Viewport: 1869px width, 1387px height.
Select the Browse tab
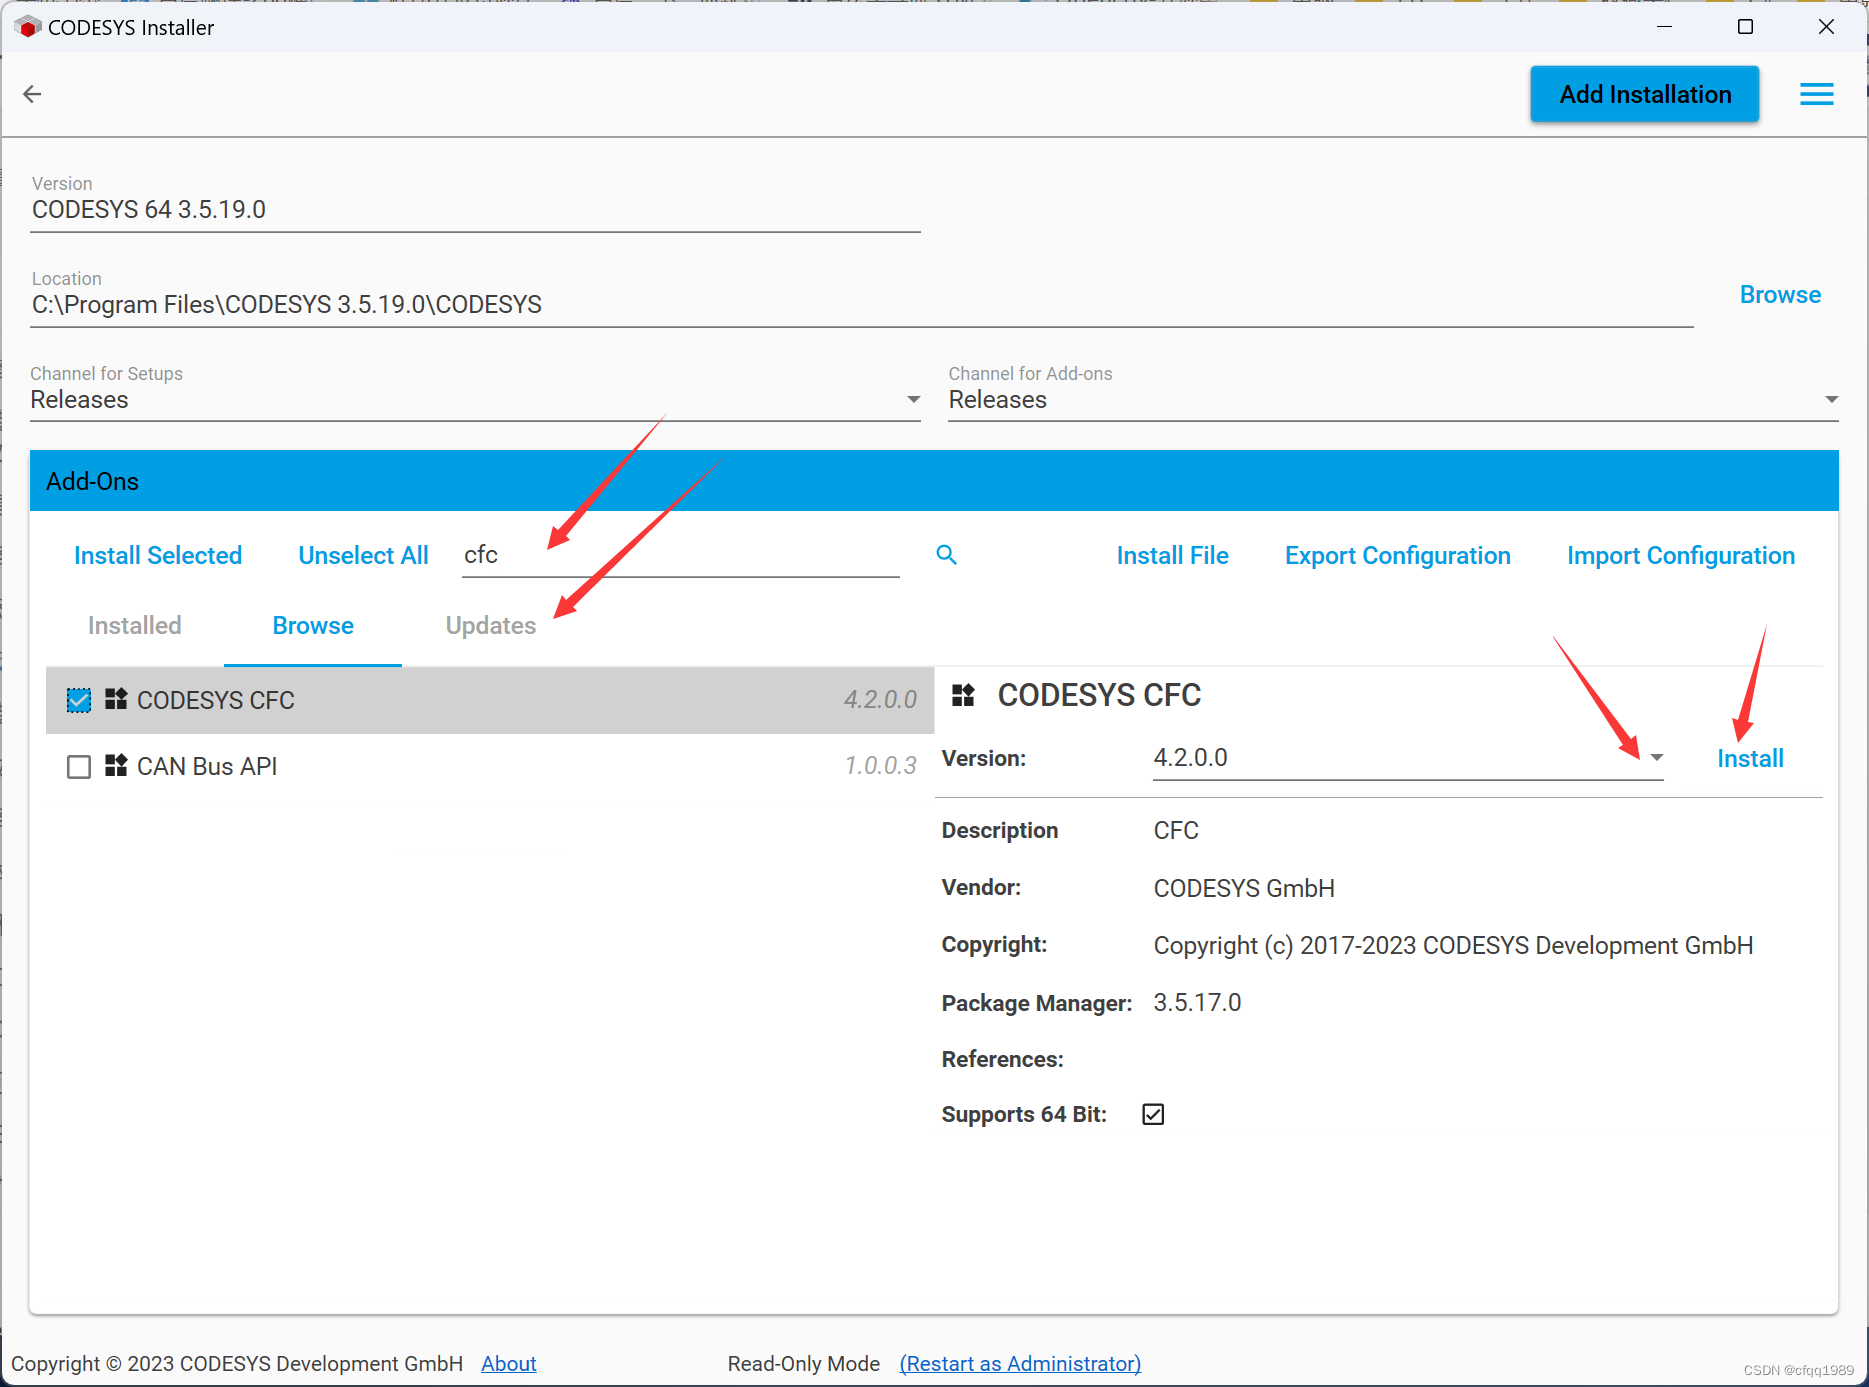tap(313, 626)
